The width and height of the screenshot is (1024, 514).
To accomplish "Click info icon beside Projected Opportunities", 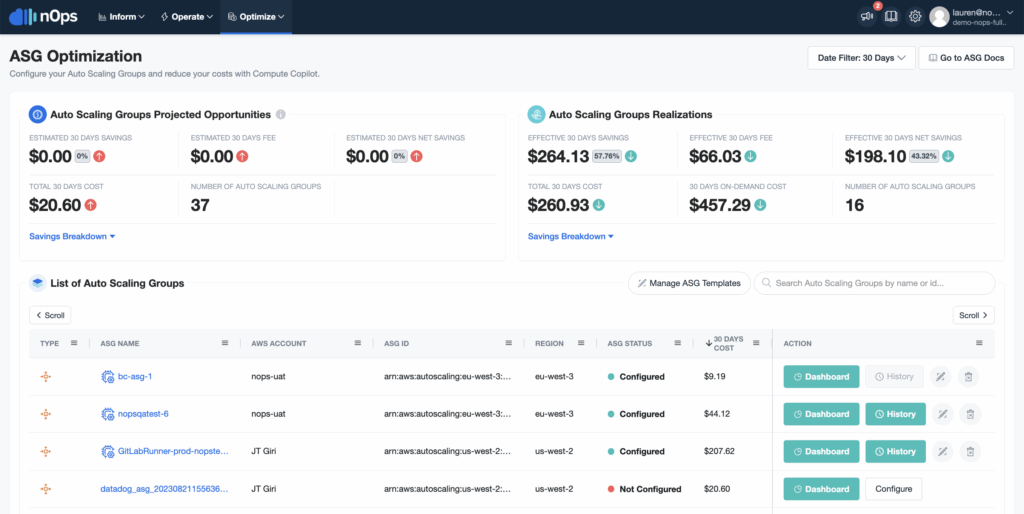I will (x=281, y=115).
